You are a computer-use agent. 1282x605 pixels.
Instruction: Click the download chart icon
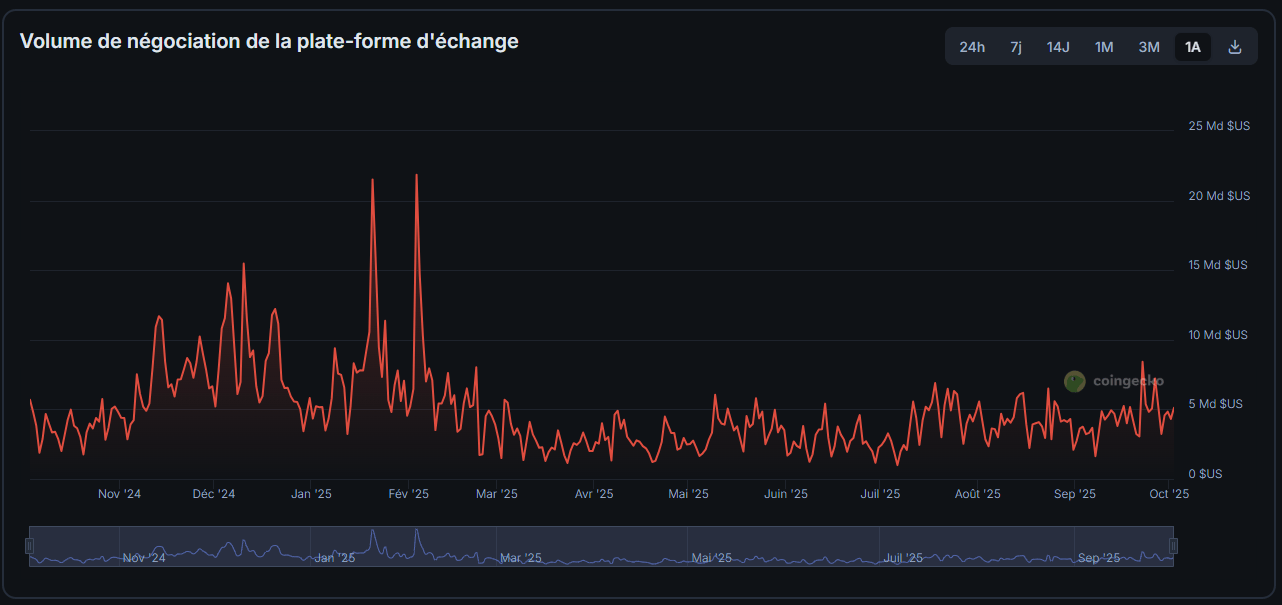click(x=1235, y=46)
